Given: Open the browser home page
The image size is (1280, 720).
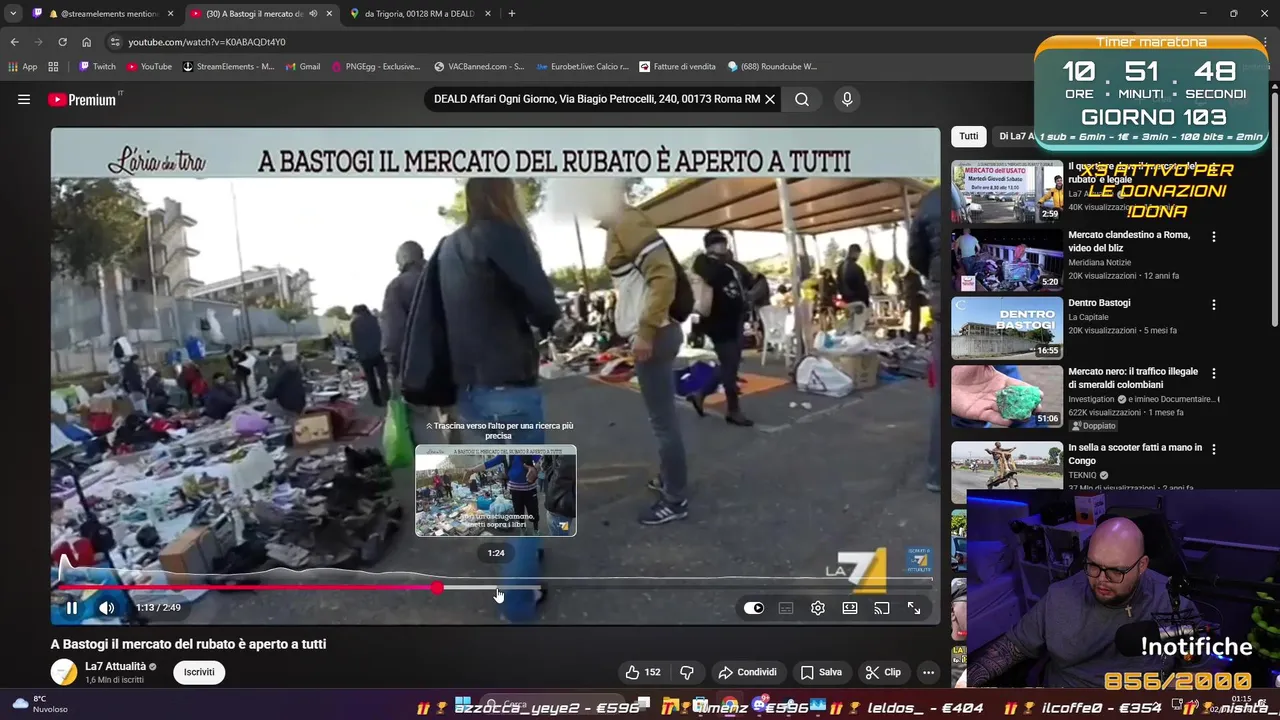Looking at the screenshot, I should click(x=86, y=42).
